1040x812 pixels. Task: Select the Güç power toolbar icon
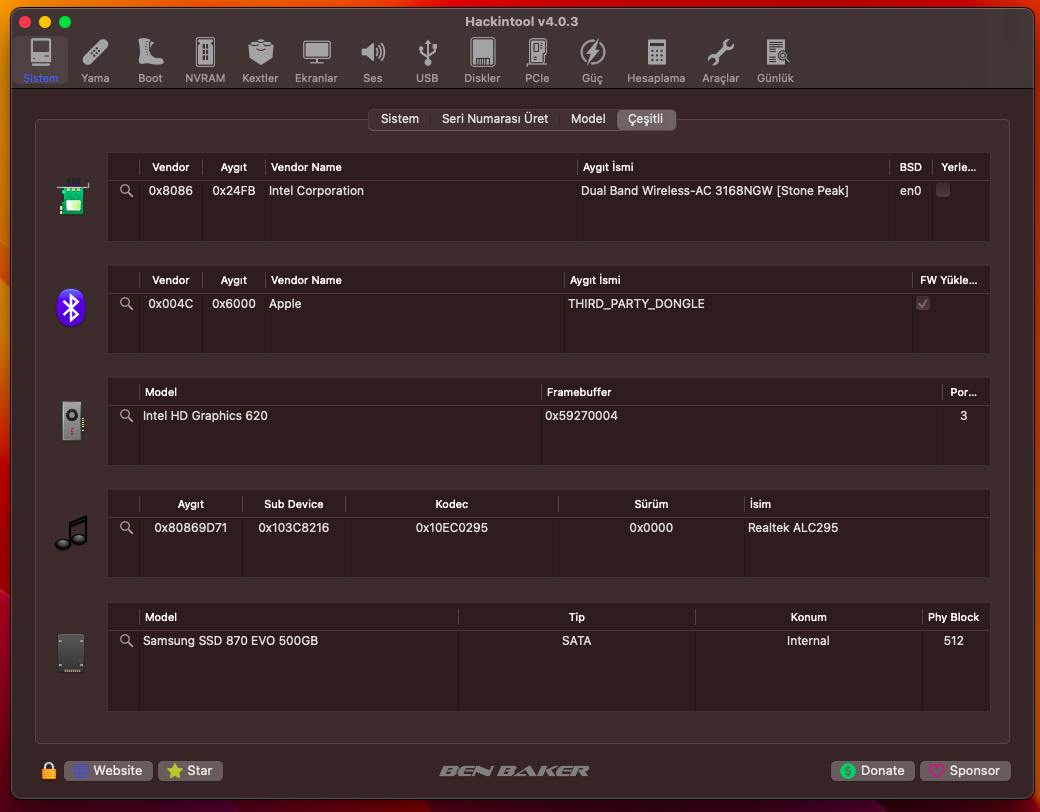click(592, 60)
